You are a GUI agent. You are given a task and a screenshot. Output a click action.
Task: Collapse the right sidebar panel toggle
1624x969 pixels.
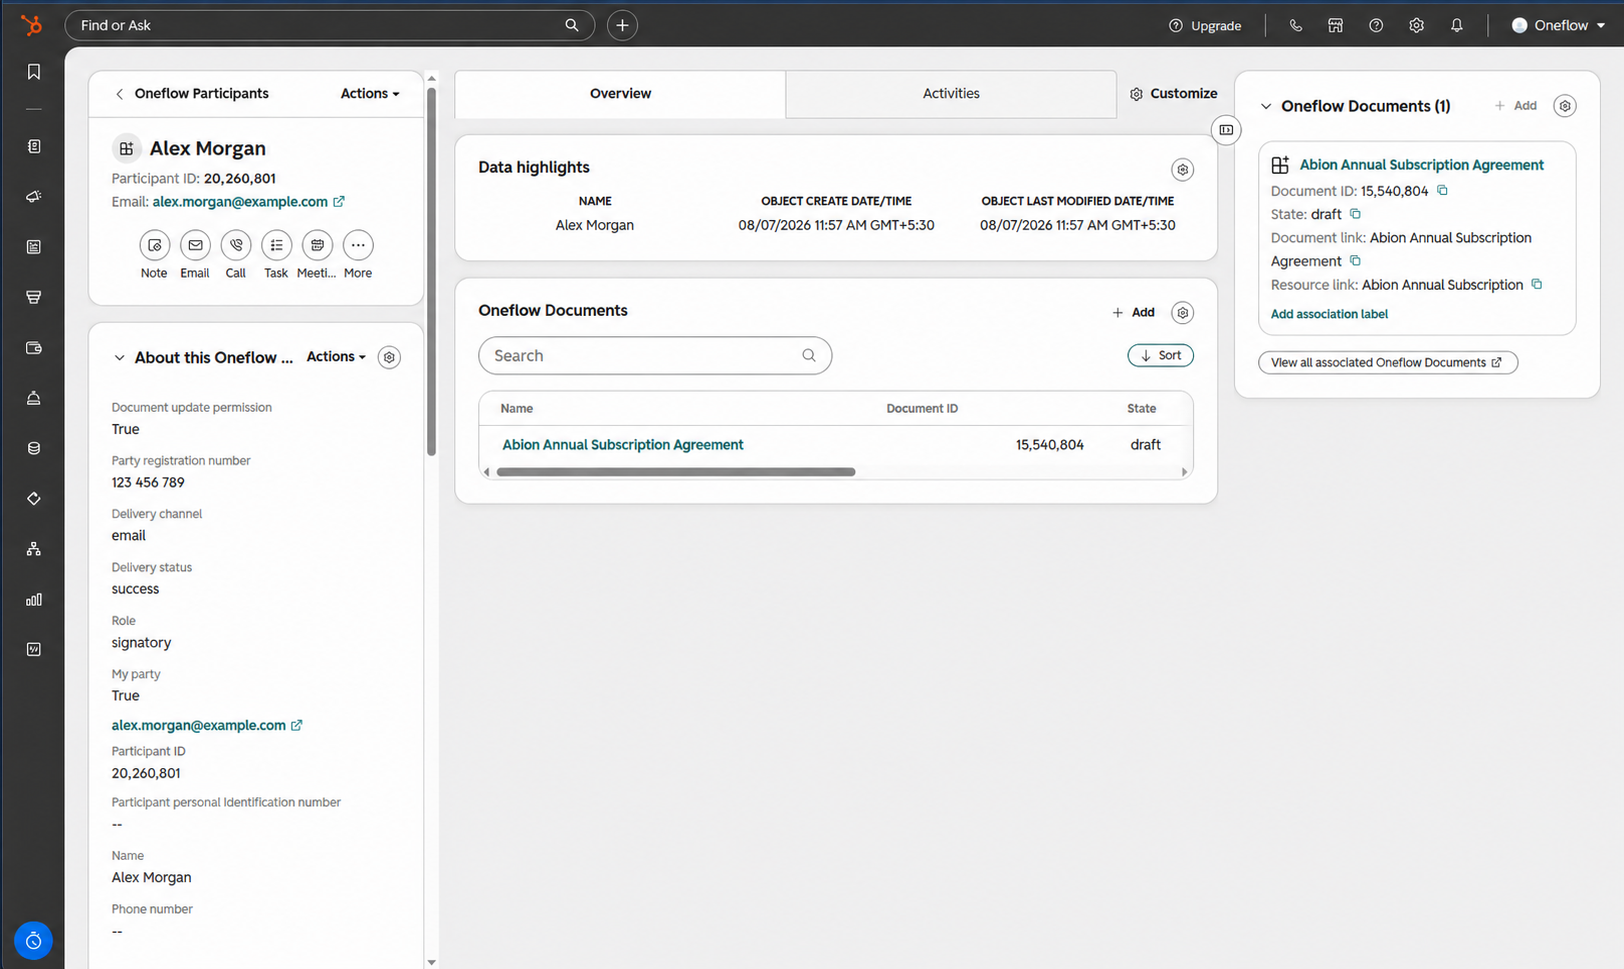(1226, 130)
